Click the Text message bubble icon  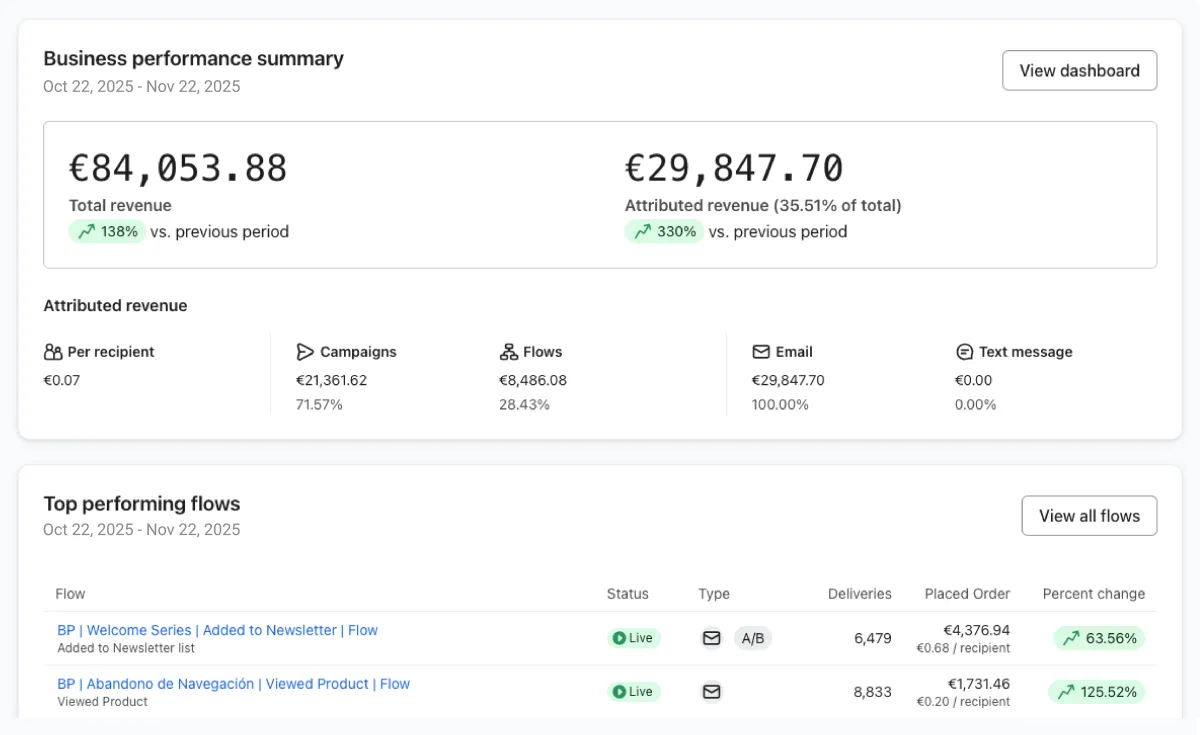click(x=964, y=352)
